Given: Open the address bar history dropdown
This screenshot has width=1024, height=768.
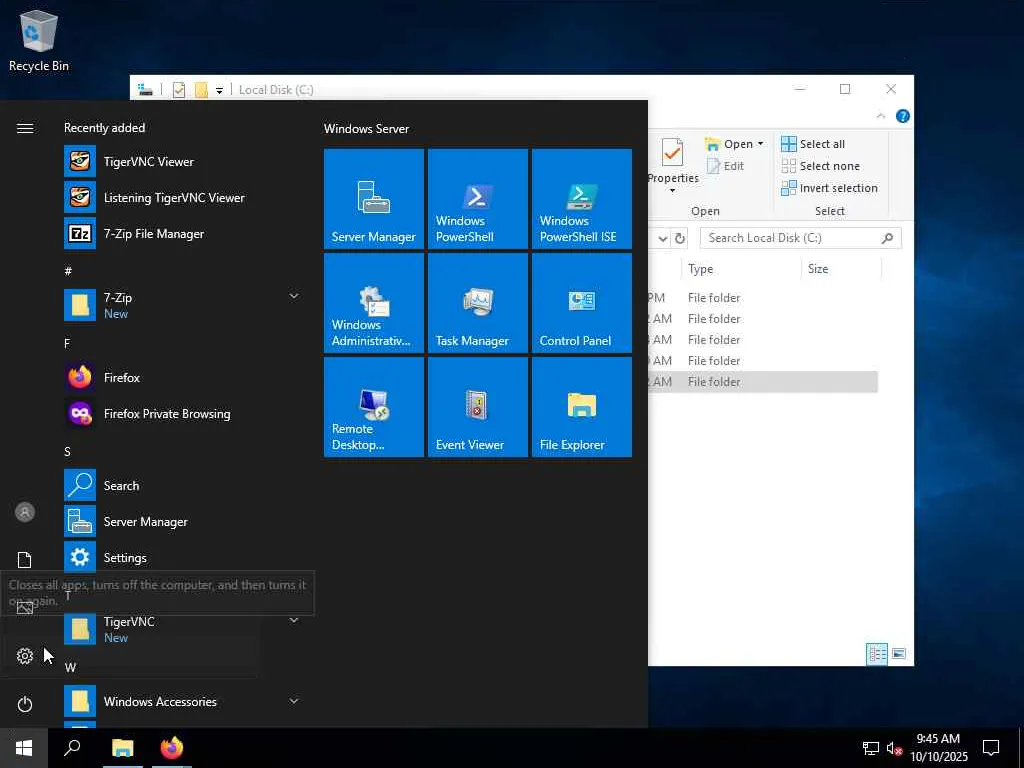Looking at the screenshot, I should [x=663, y=238].
